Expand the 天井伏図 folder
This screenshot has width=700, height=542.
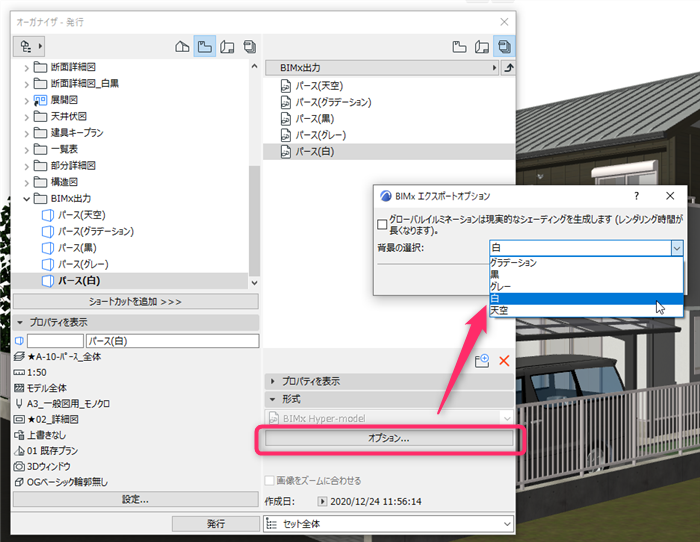tap(26, 117)
